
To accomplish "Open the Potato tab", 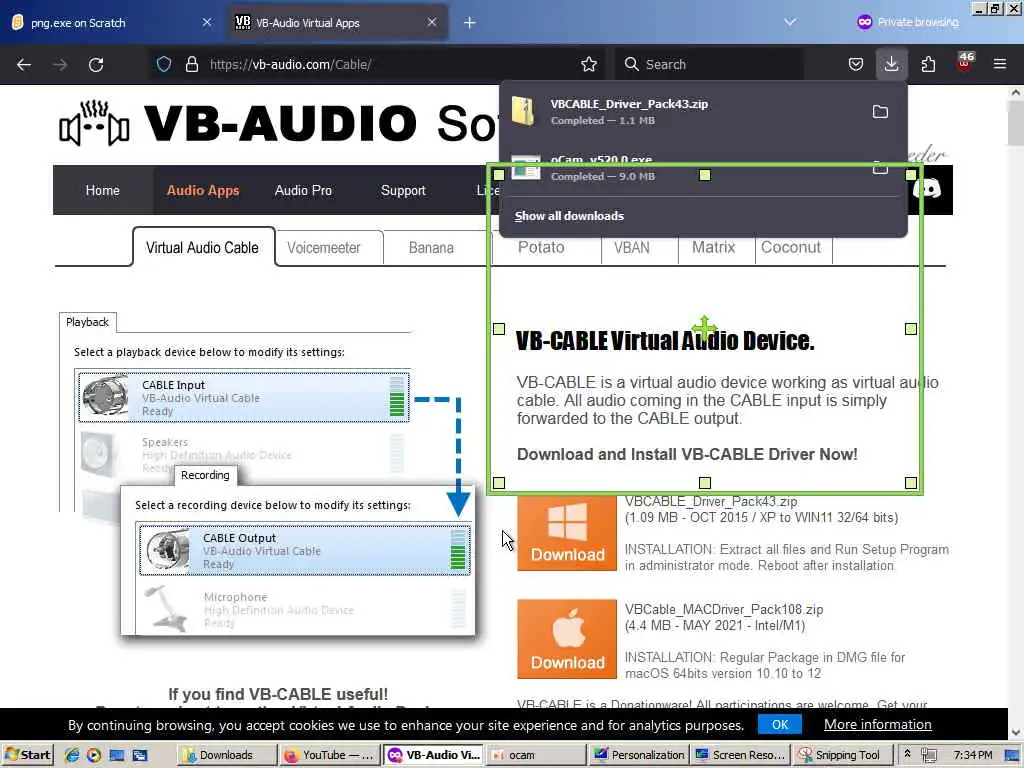I will click(541, 248).
